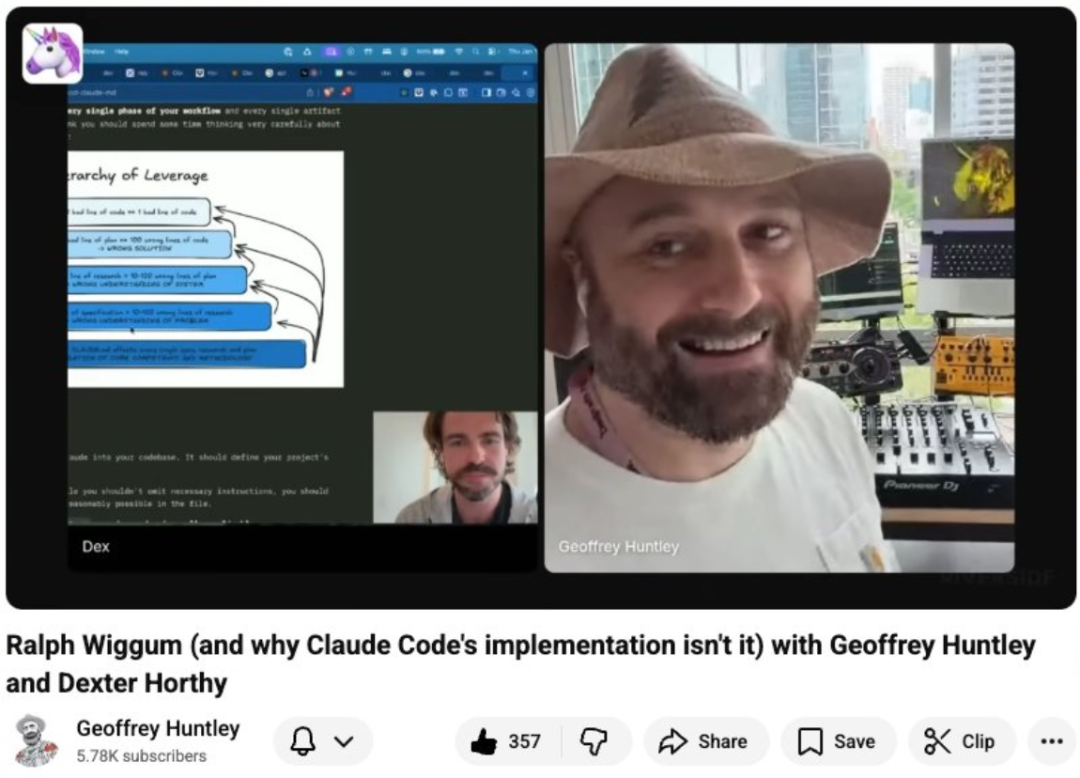Image resolution: width=1080 pixels, height=778 pixels.
Task: Click the Save bookmark icon
Action: (x=810, y=741)
